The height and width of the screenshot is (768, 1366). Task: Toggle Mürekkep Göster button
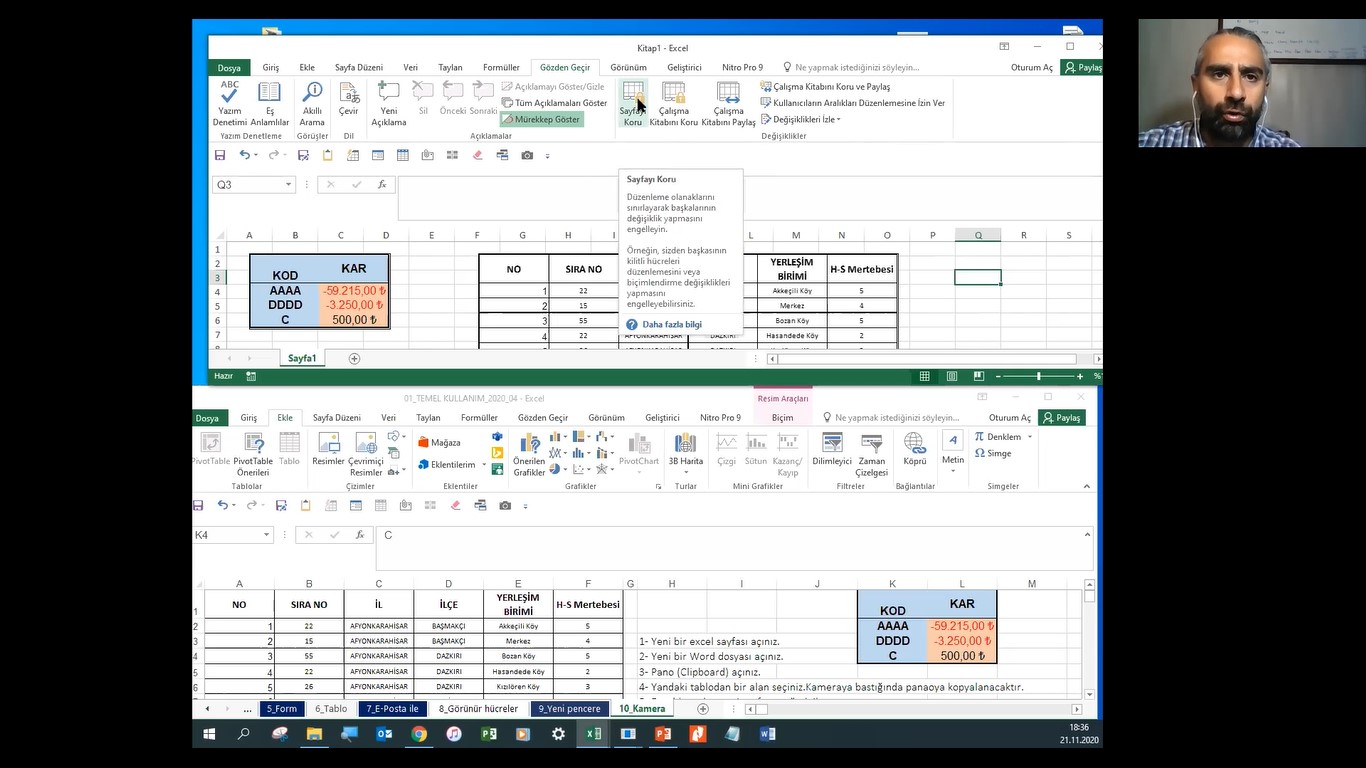coord(541,119)
